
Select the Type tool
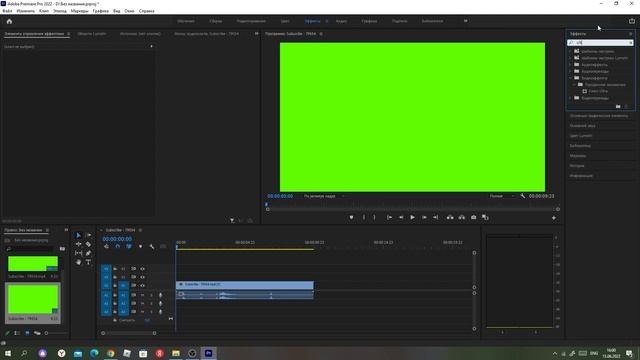coord(89,262)
